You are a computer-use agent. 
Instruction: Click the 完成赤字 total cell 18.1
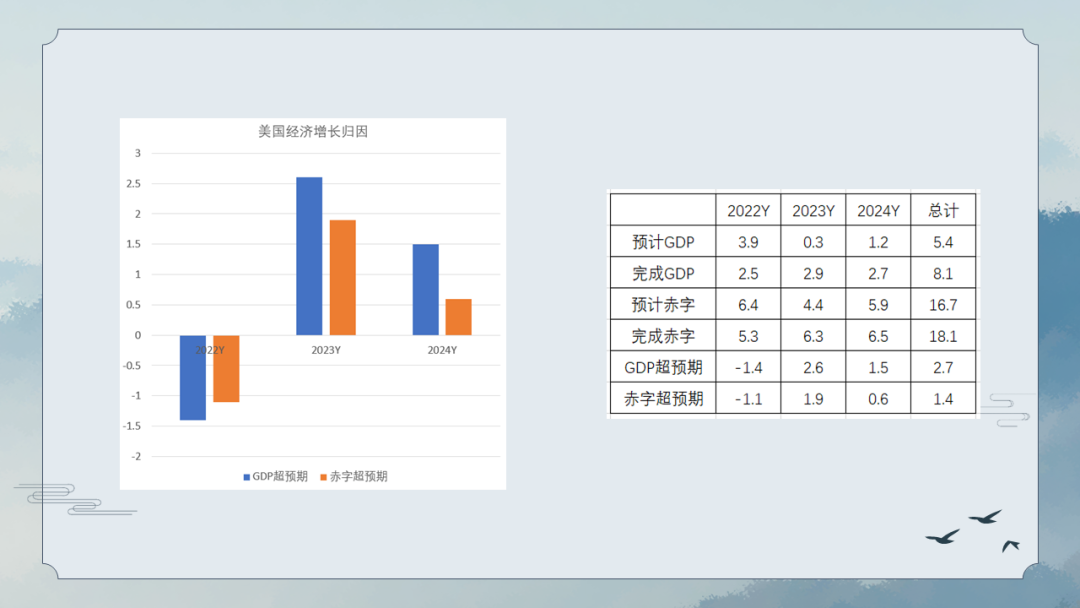[x=943, y=337]
